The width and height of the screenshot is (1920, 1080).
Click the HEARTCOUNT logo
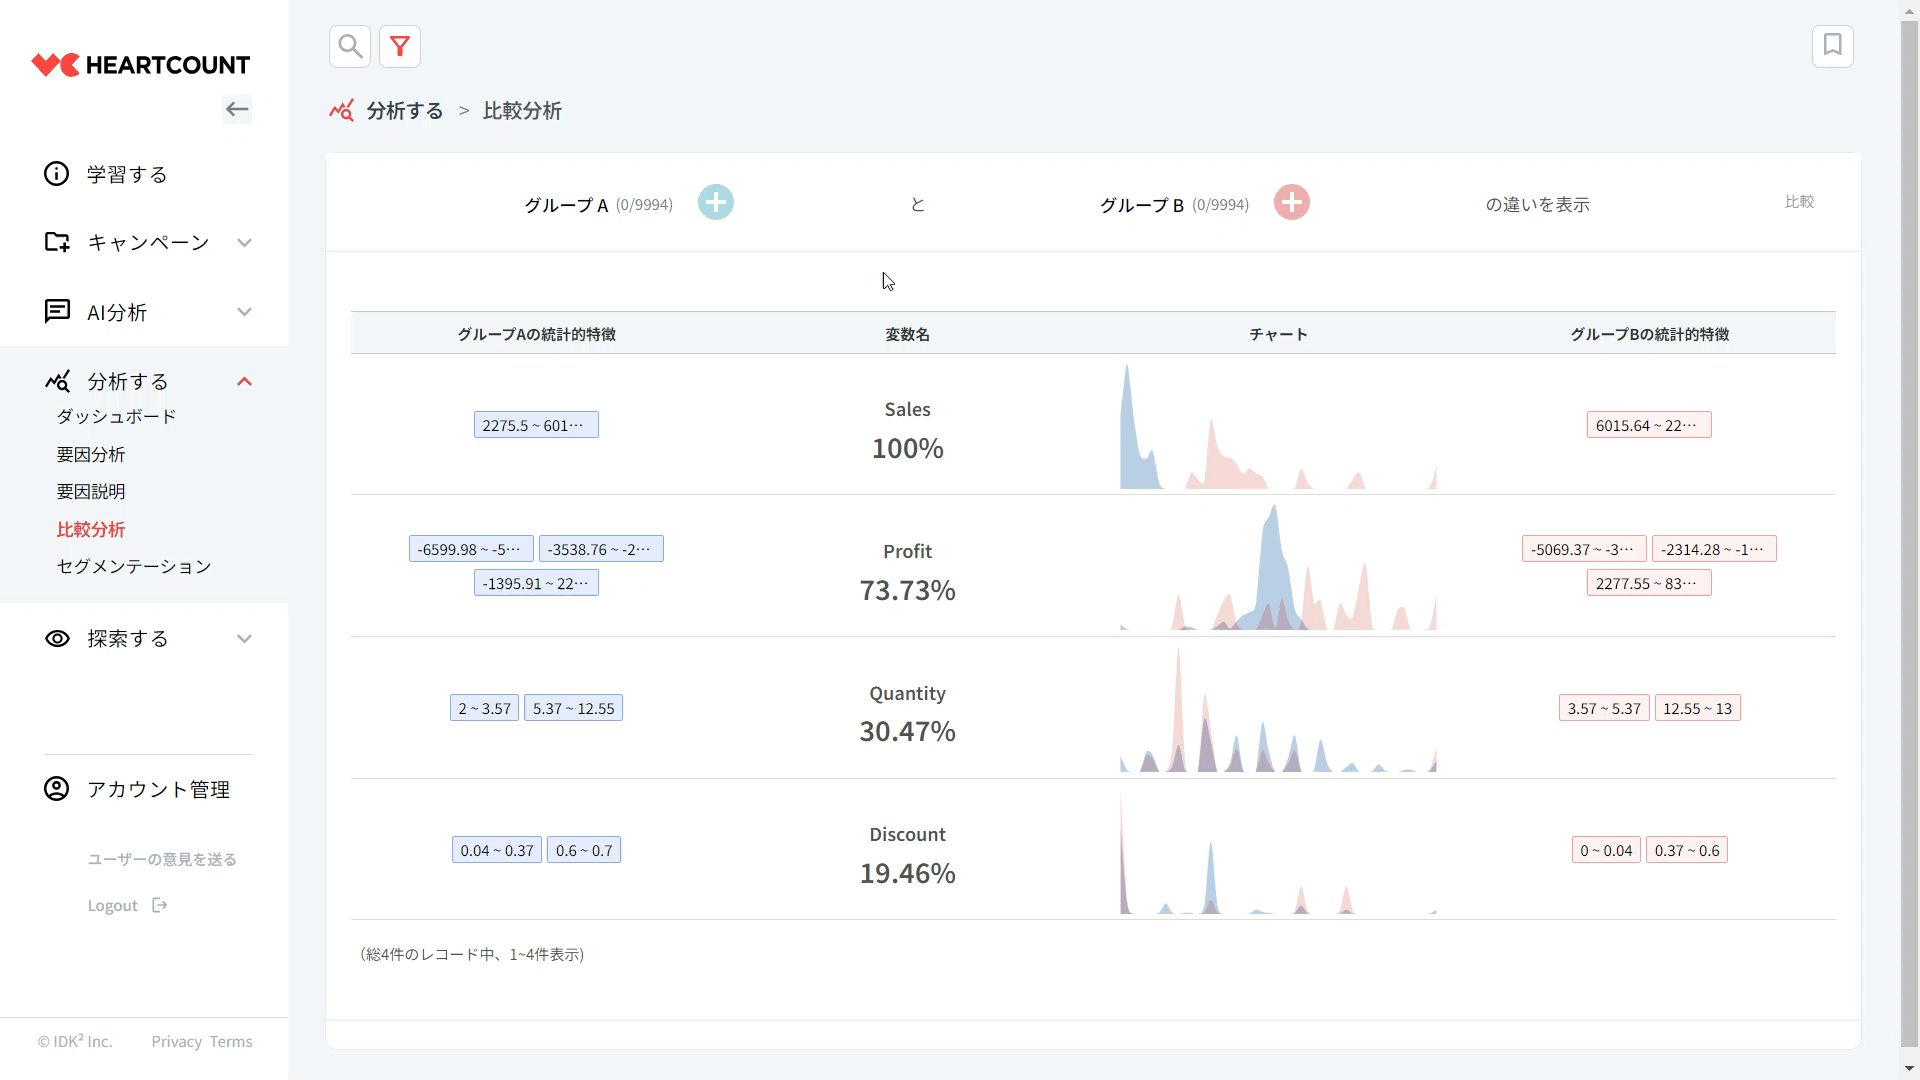[141, 65]
